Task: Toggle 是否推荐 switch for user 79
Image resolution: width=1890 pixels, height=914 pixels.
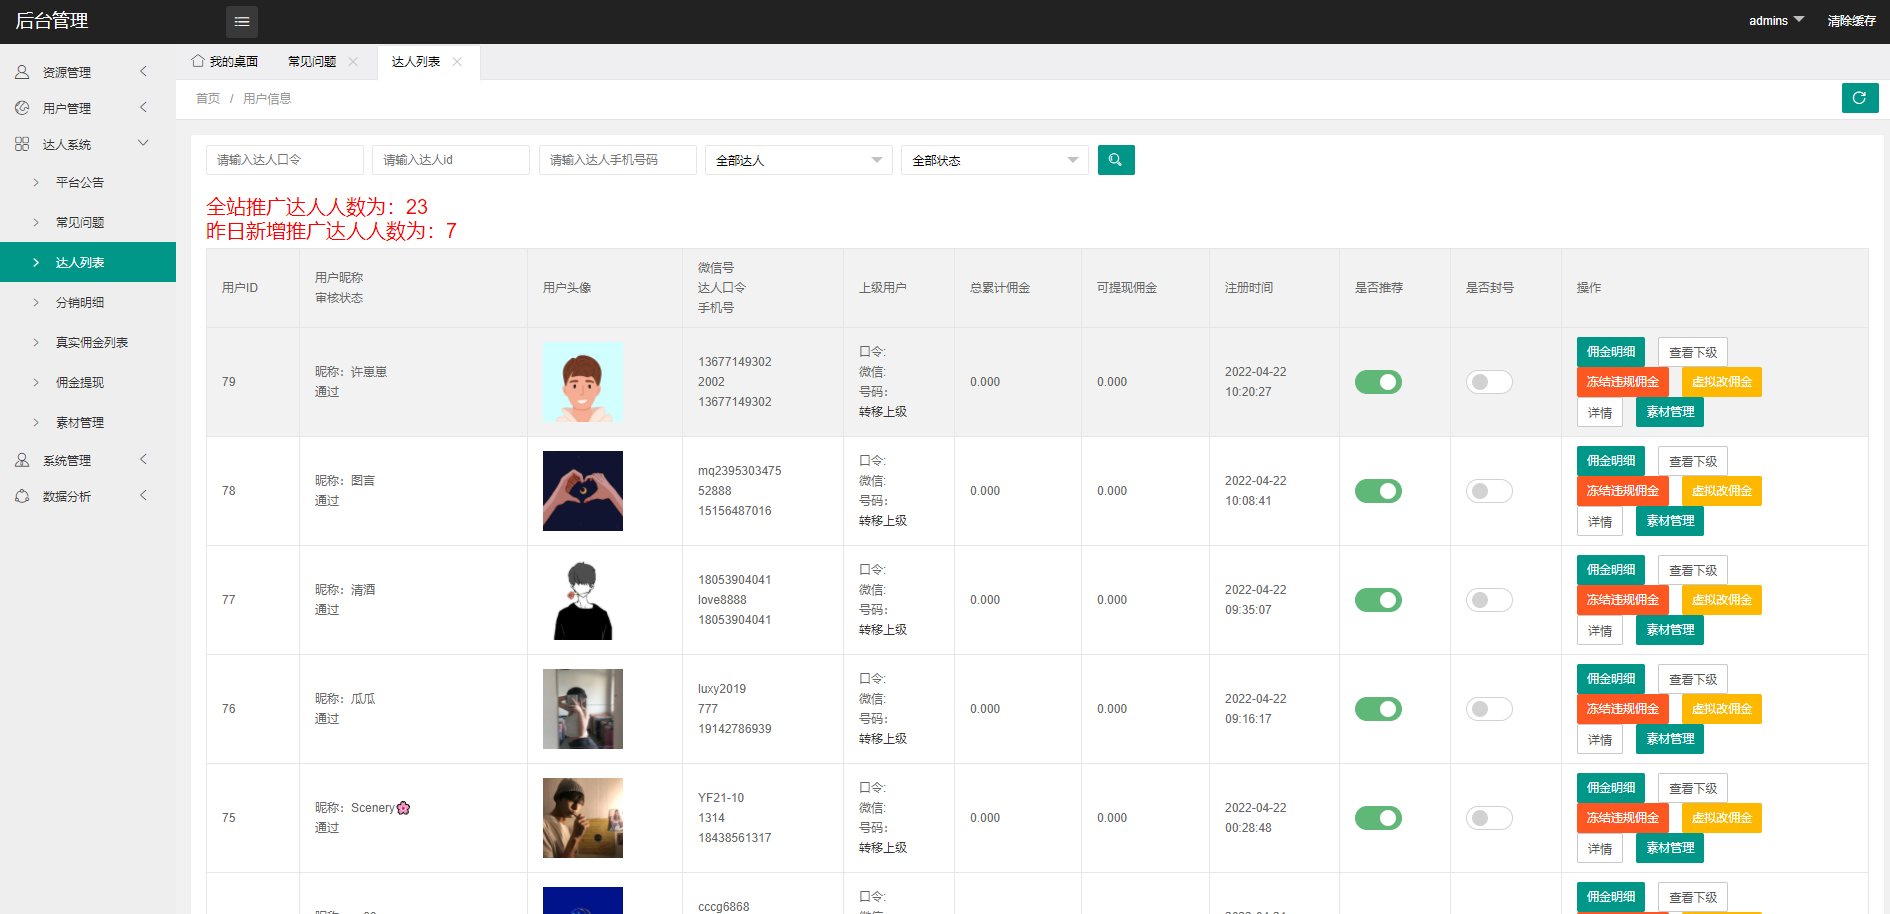Action: pyautogui.click(x=1377, y=382)
